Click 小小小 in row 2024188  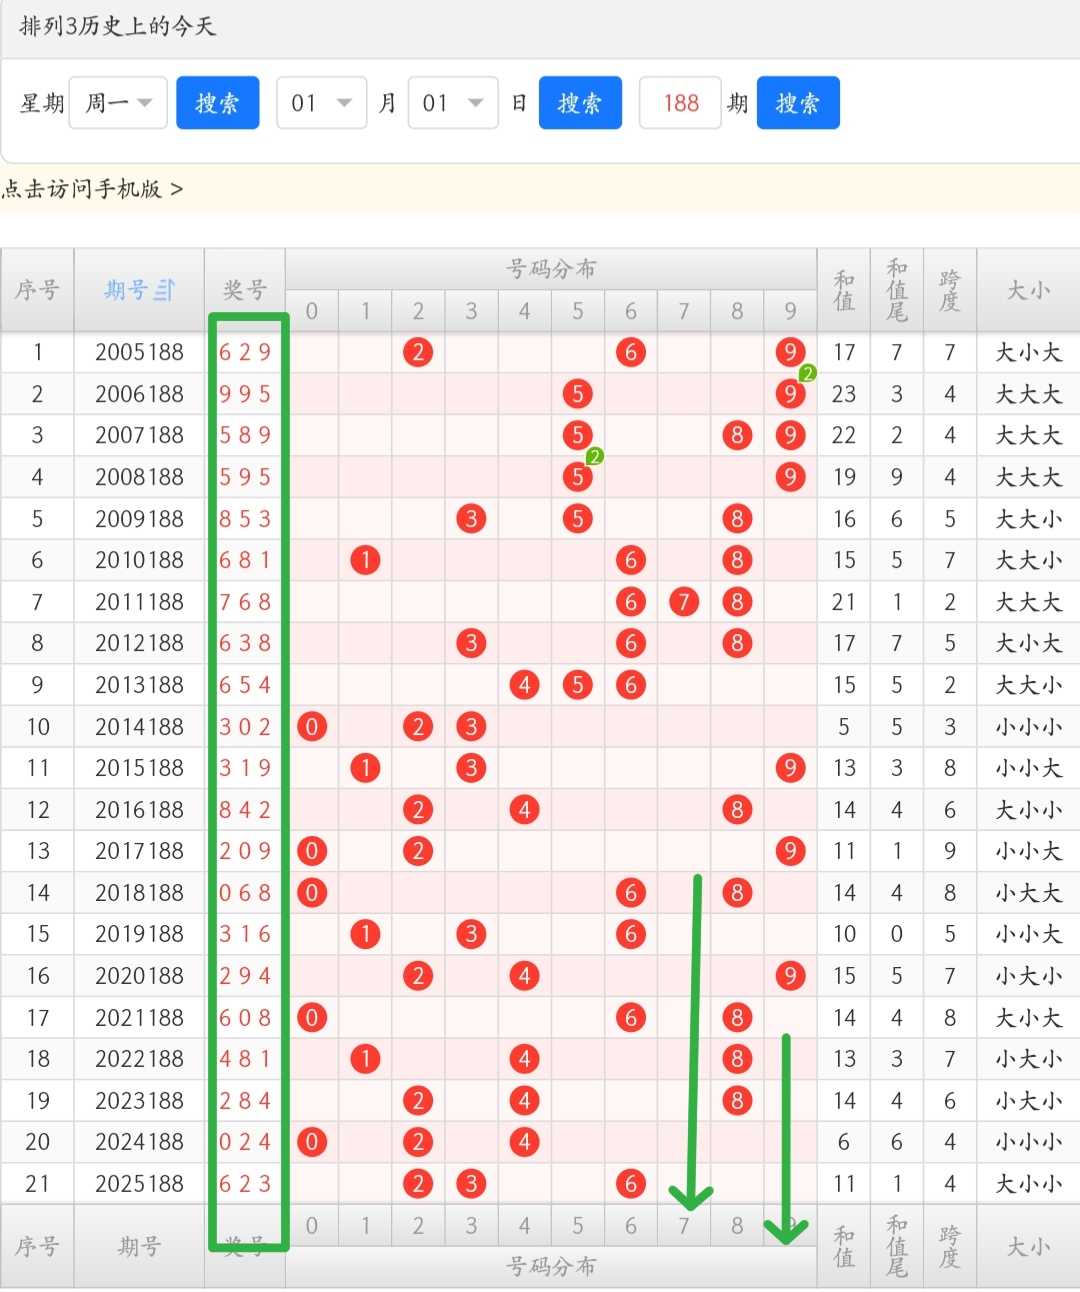[1028, 1142]
